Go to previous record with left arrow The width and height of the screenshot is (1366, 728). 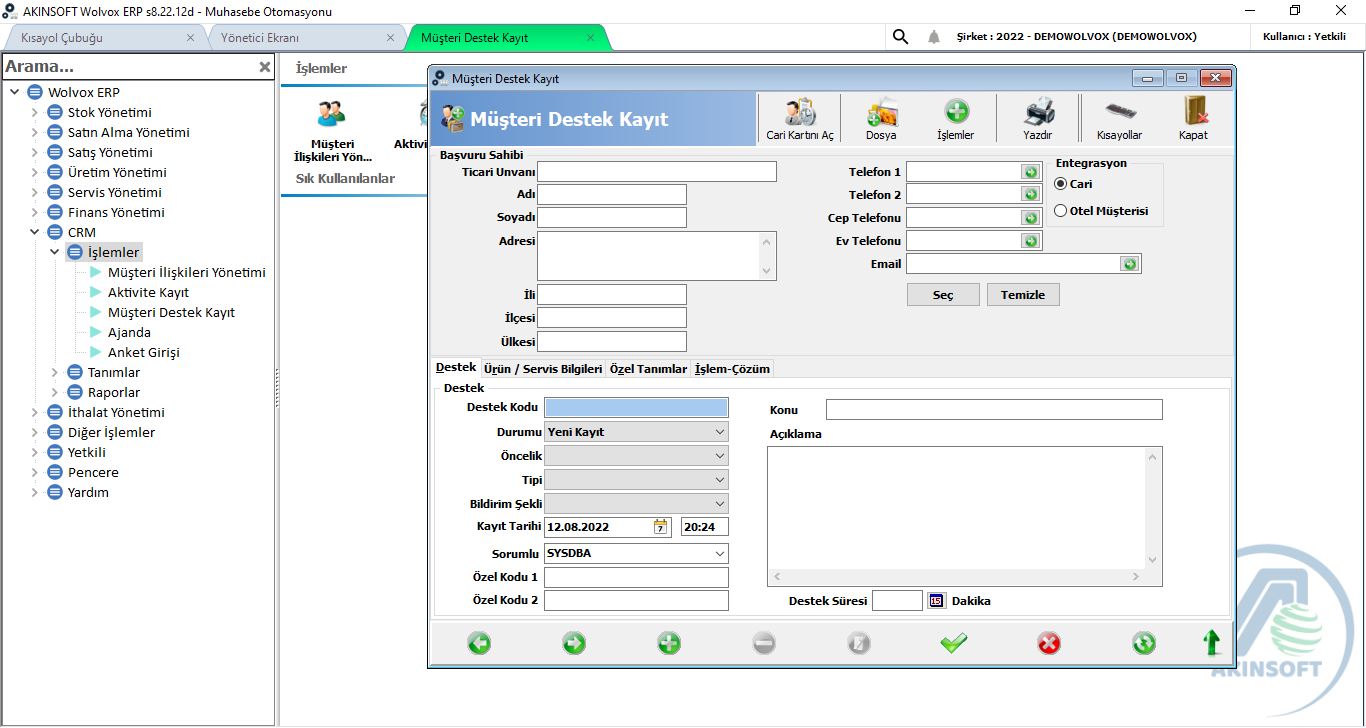point(479,643)
